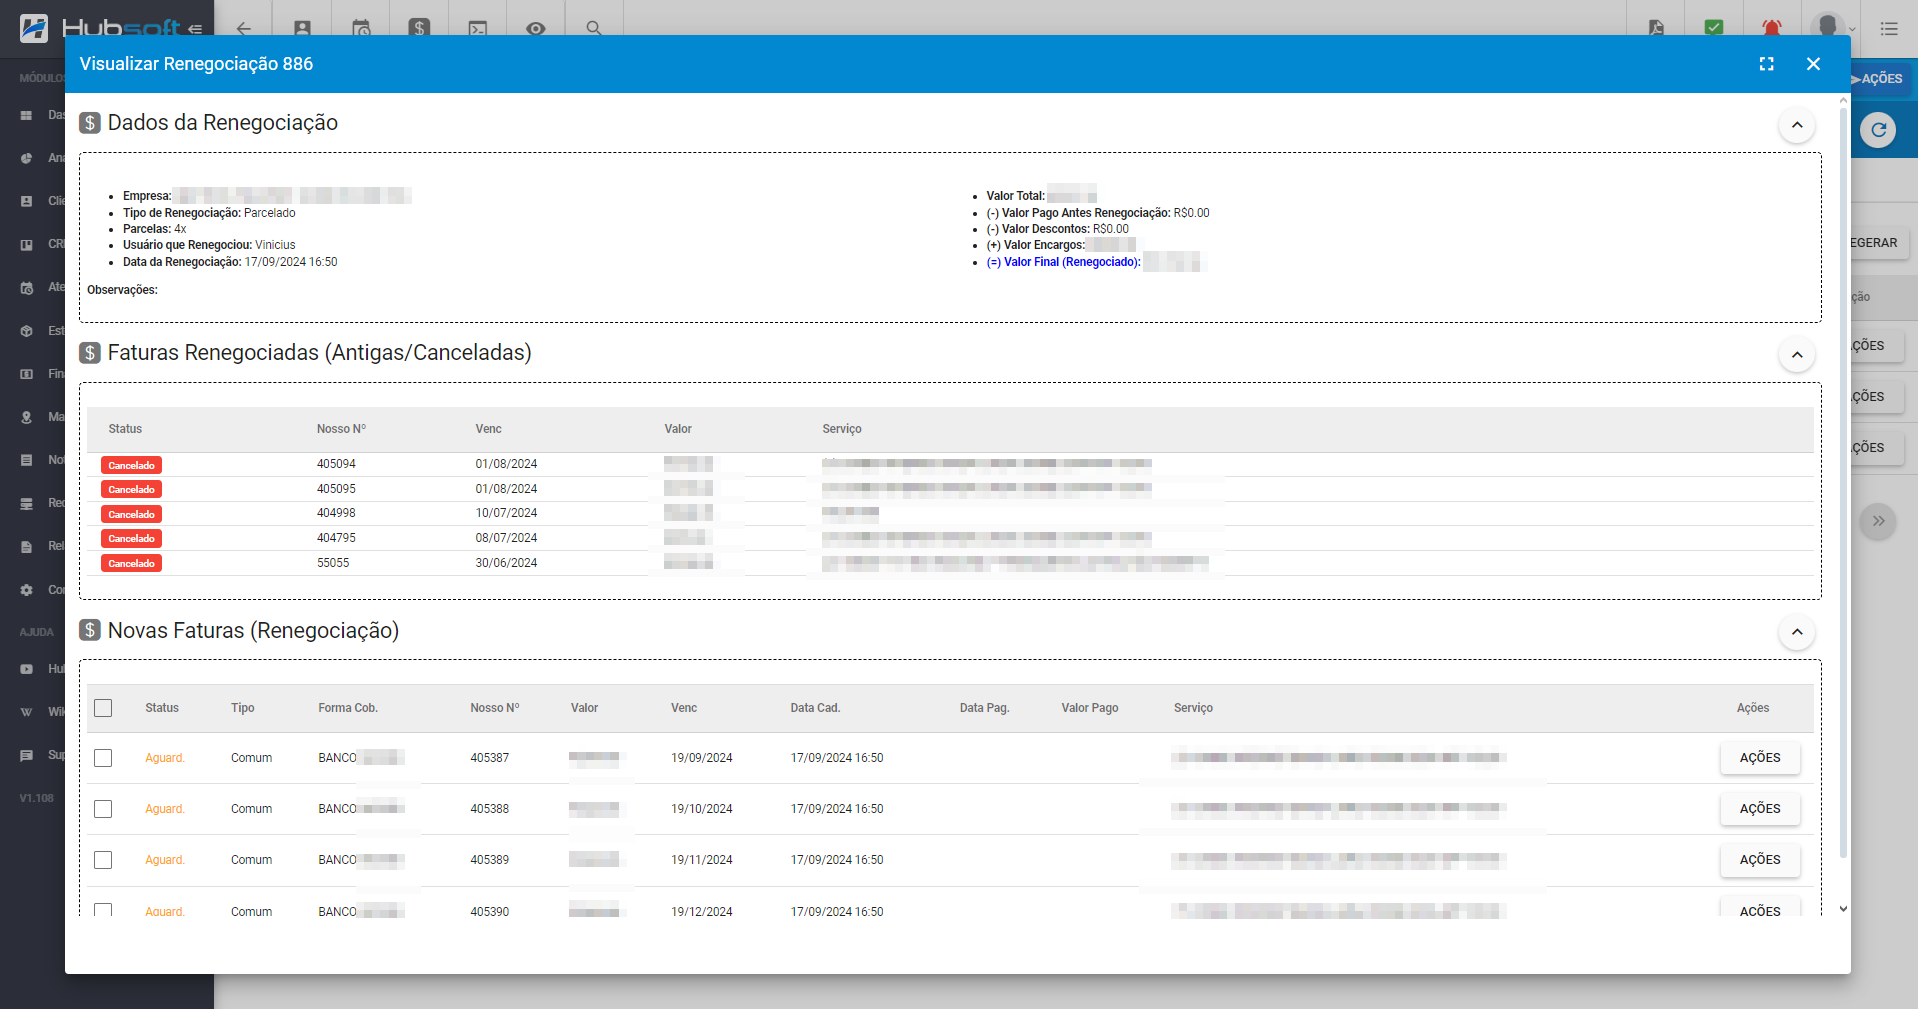Check the box for invoice 405387

point(103,758)
